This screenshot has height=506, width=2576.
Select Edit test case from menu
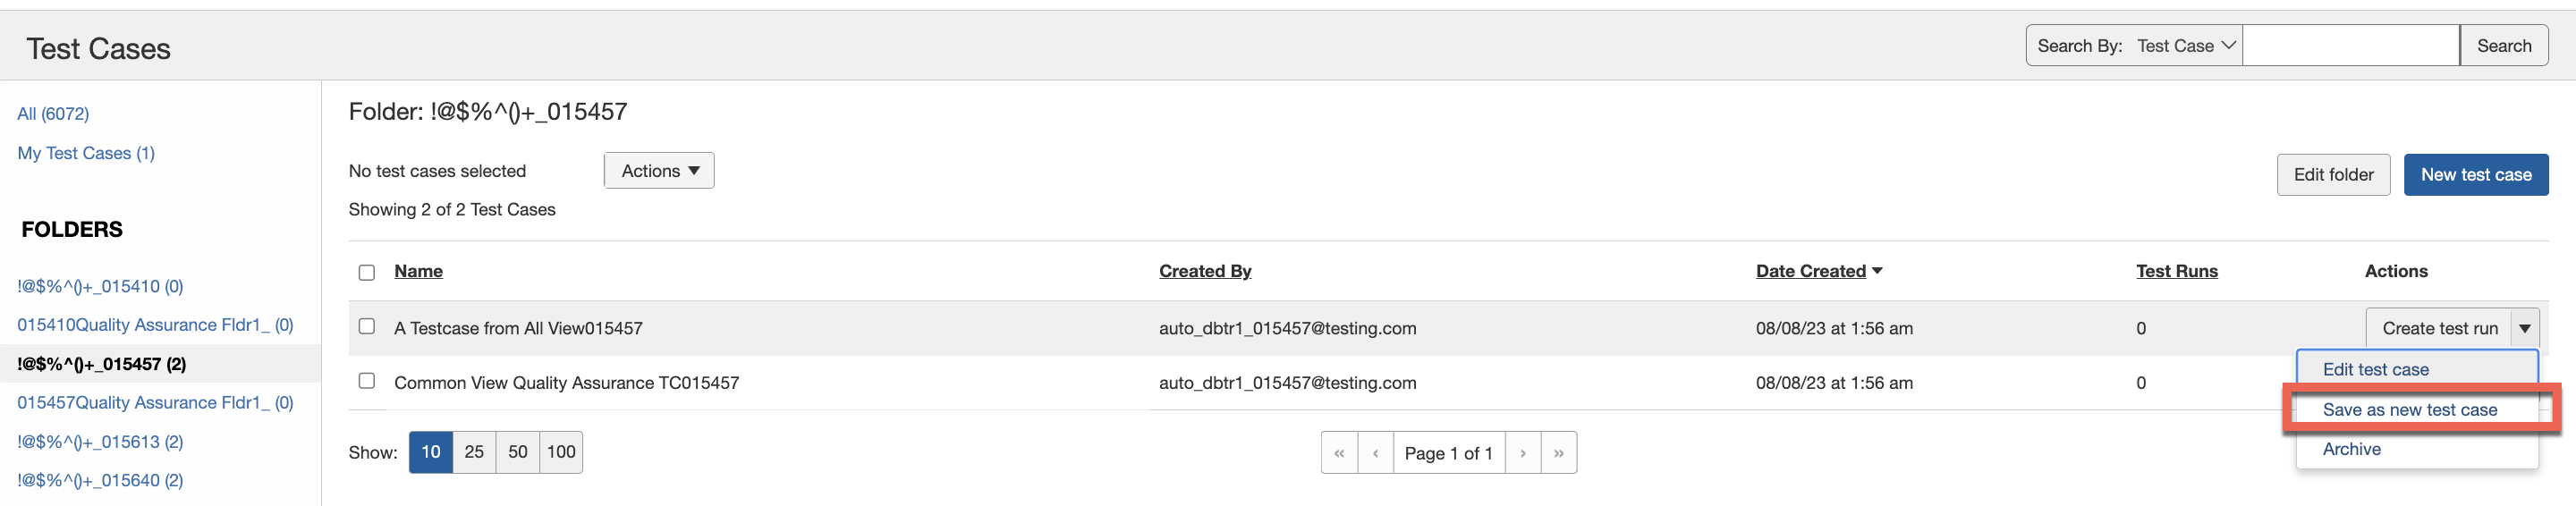tap(2375, 370)
